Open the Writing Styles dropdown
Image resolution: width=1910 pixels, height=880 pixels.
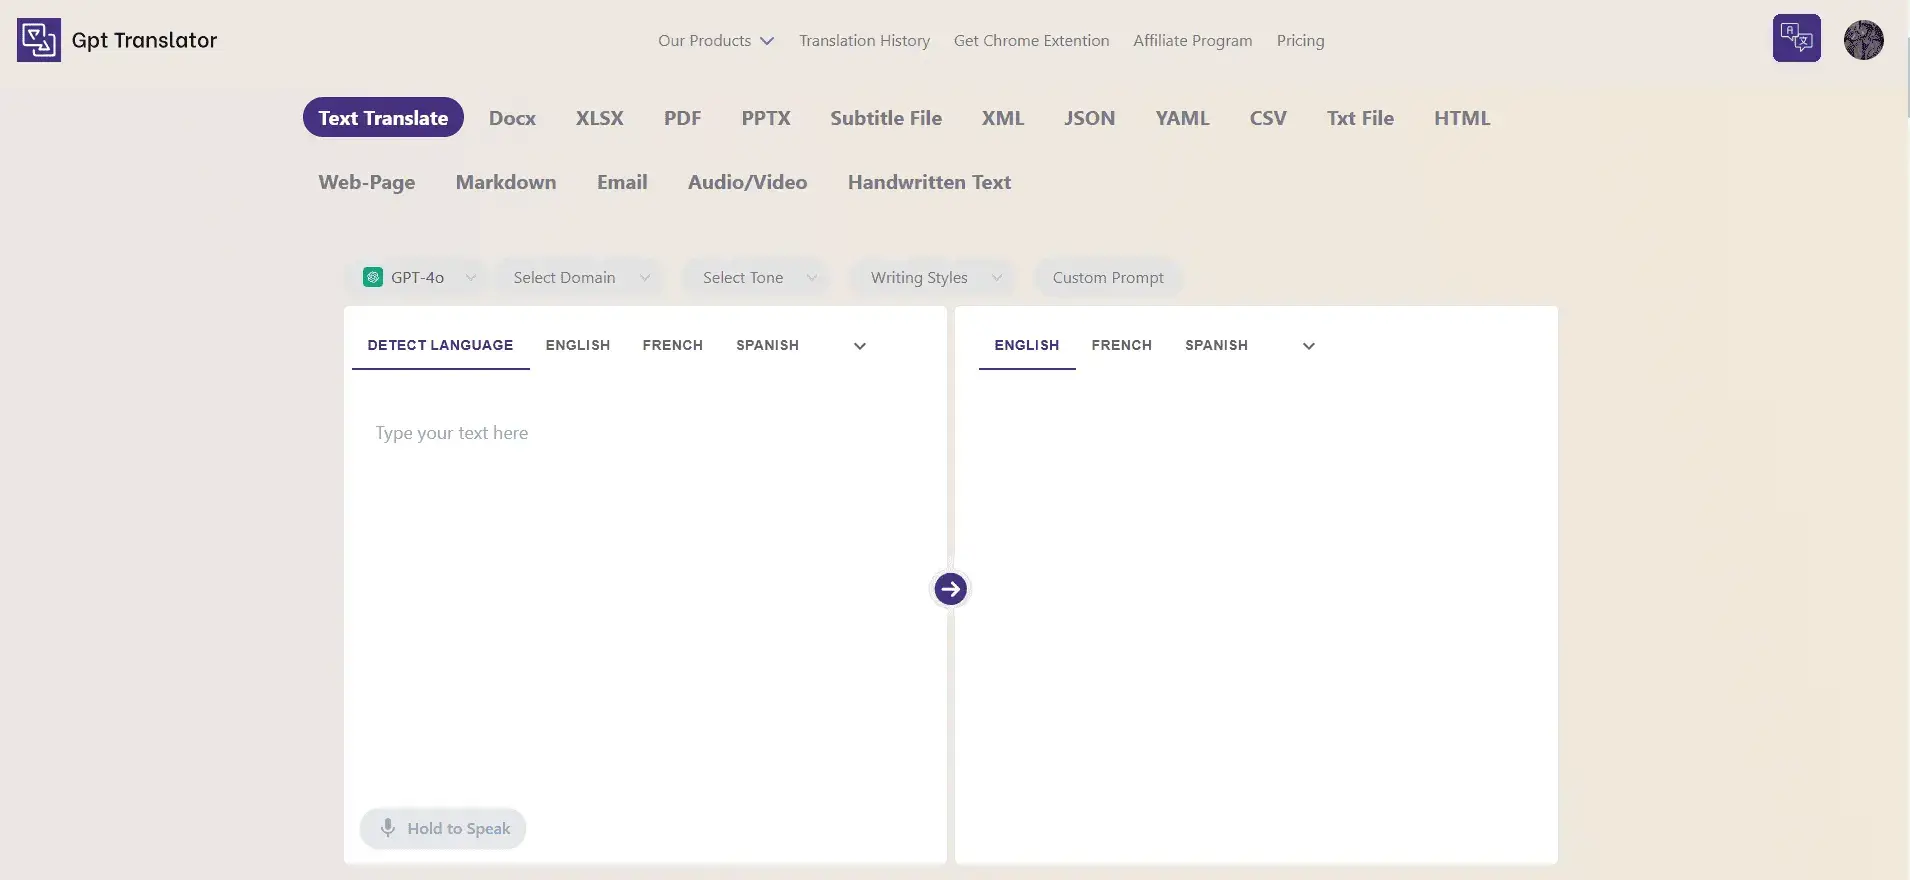click(x=934, y=278)
